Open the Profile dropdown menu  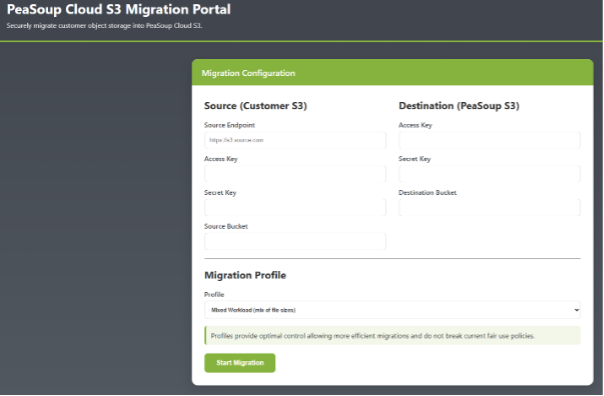(x=392, y=310)
